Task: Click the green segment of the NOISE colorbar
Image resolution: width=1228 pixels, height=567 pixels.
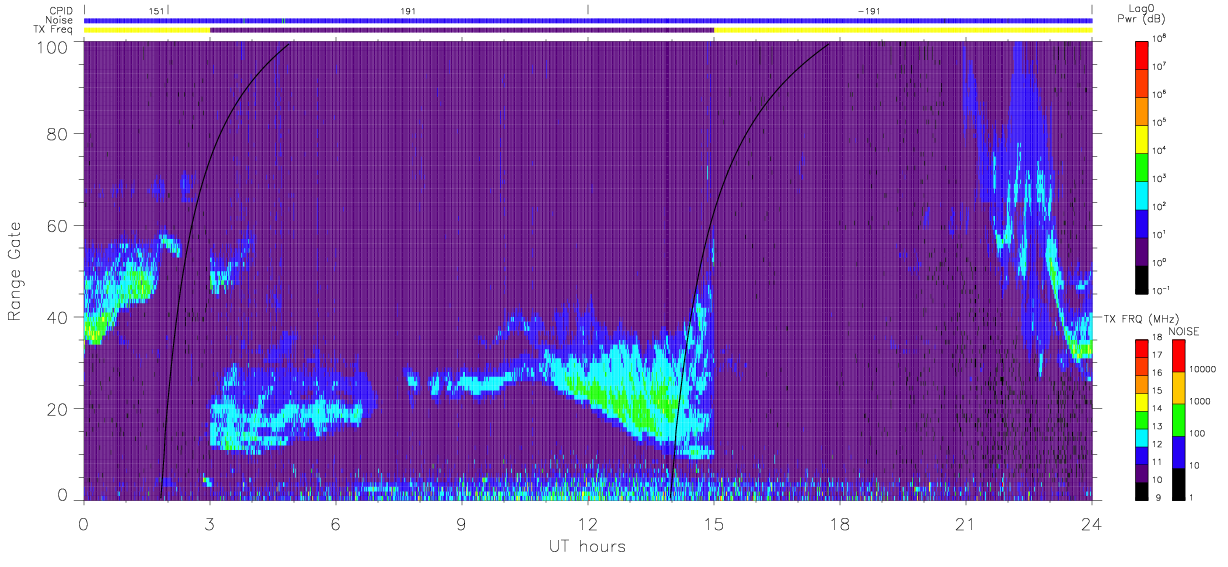Action: [1178, 419]
